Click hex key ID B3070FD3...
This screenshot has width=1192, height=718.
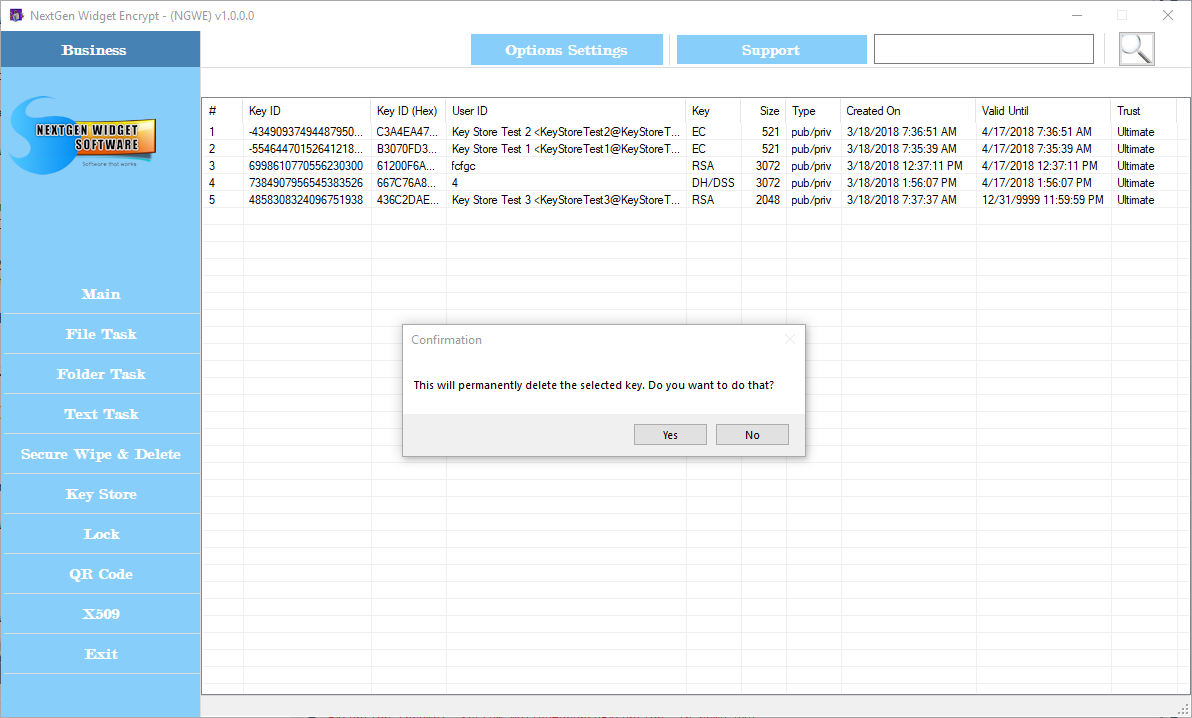(407, 149)
